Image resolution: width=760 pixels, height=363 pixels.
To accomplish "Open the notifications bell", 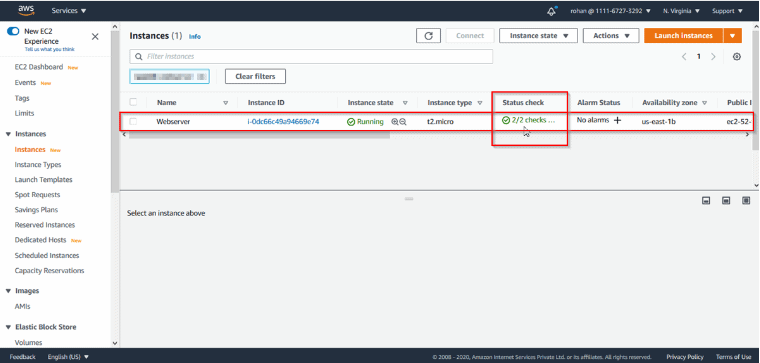I will (x=552, y=11).
